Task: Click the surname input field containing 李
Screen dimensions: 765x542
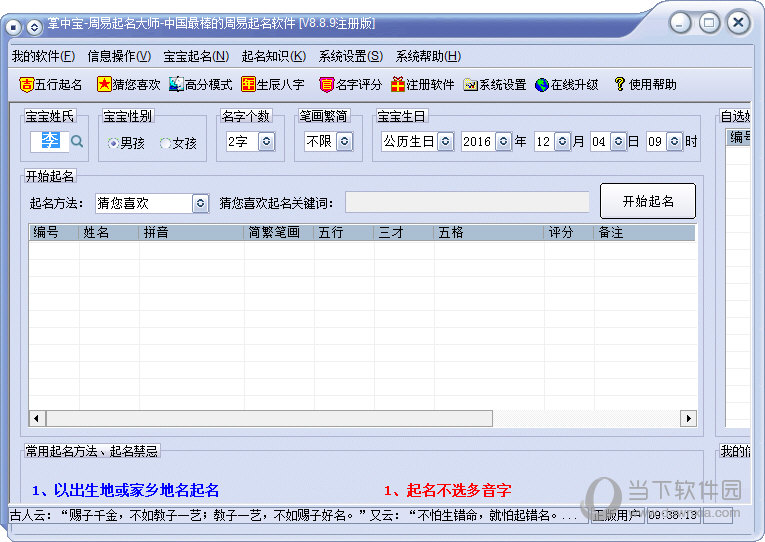Action: pos(50,141)
